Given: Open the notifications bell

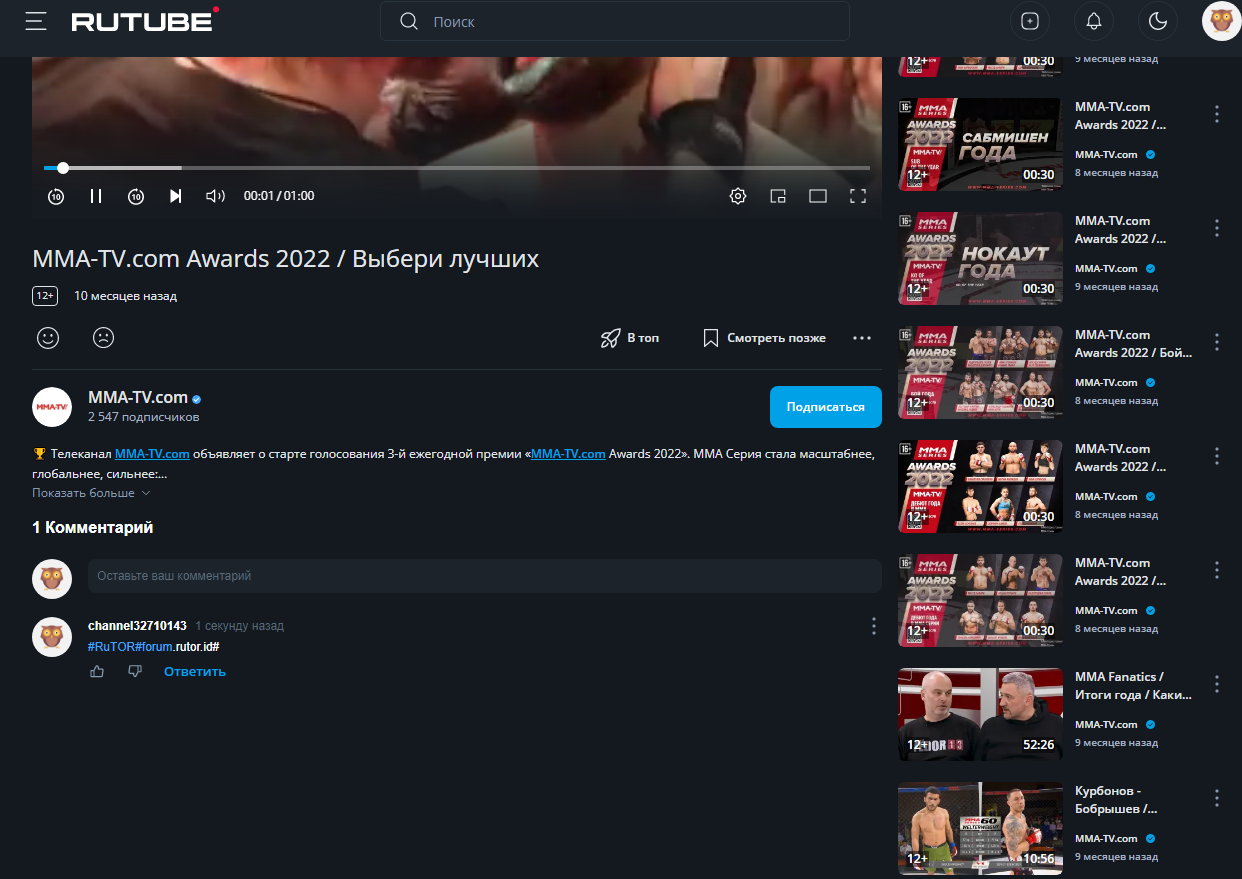Looking at the screenshot, I should pos(1094,21).
